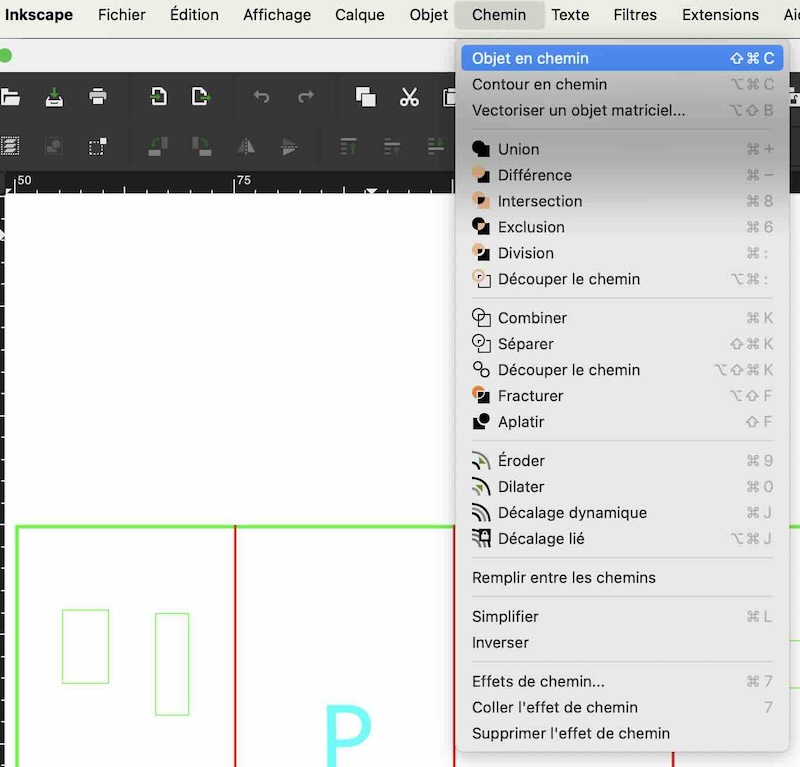Viewport: 800px width, 767px height.
Task: Click the greyed shapes selection icon
Action: pyautogui.click(x=54, y=146)
